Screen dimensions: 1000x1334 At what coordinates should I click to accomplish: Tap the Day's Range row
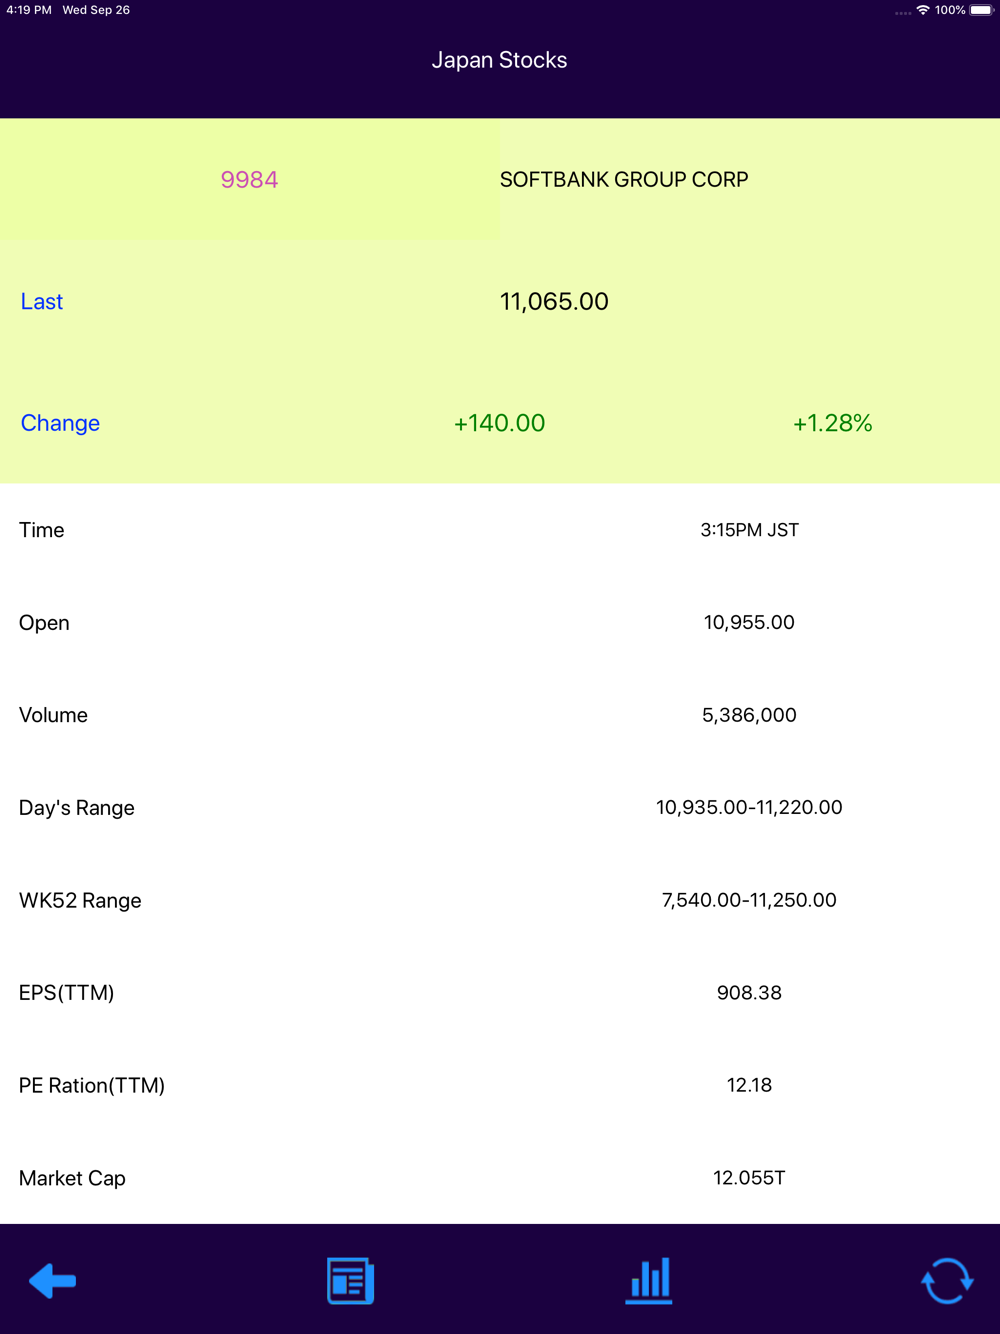[500, 807]
